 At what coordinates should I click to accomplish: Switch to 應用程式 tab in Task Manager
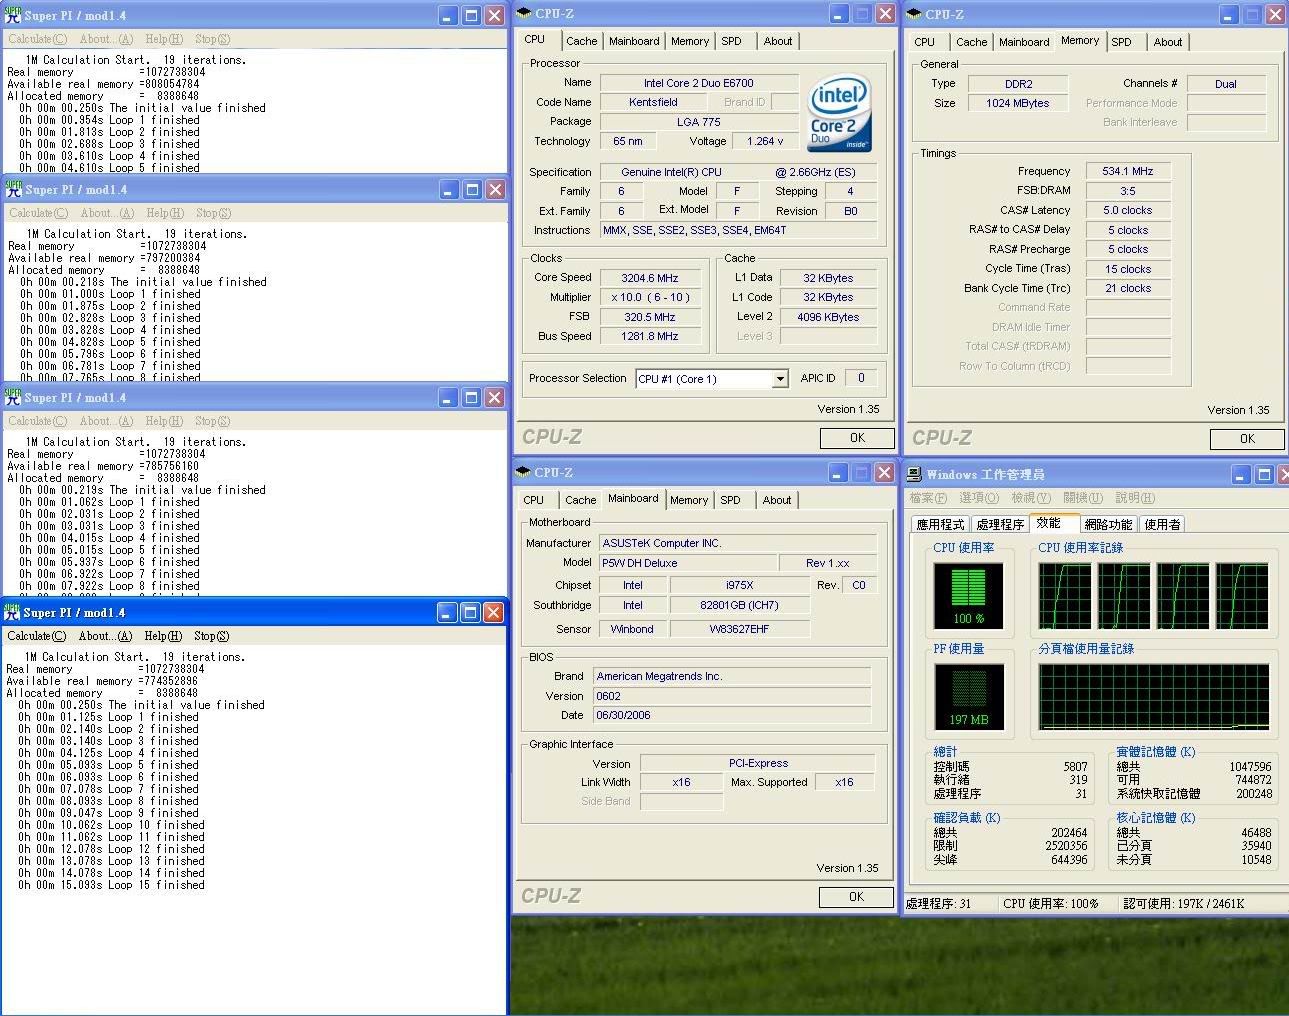[940, 524]
